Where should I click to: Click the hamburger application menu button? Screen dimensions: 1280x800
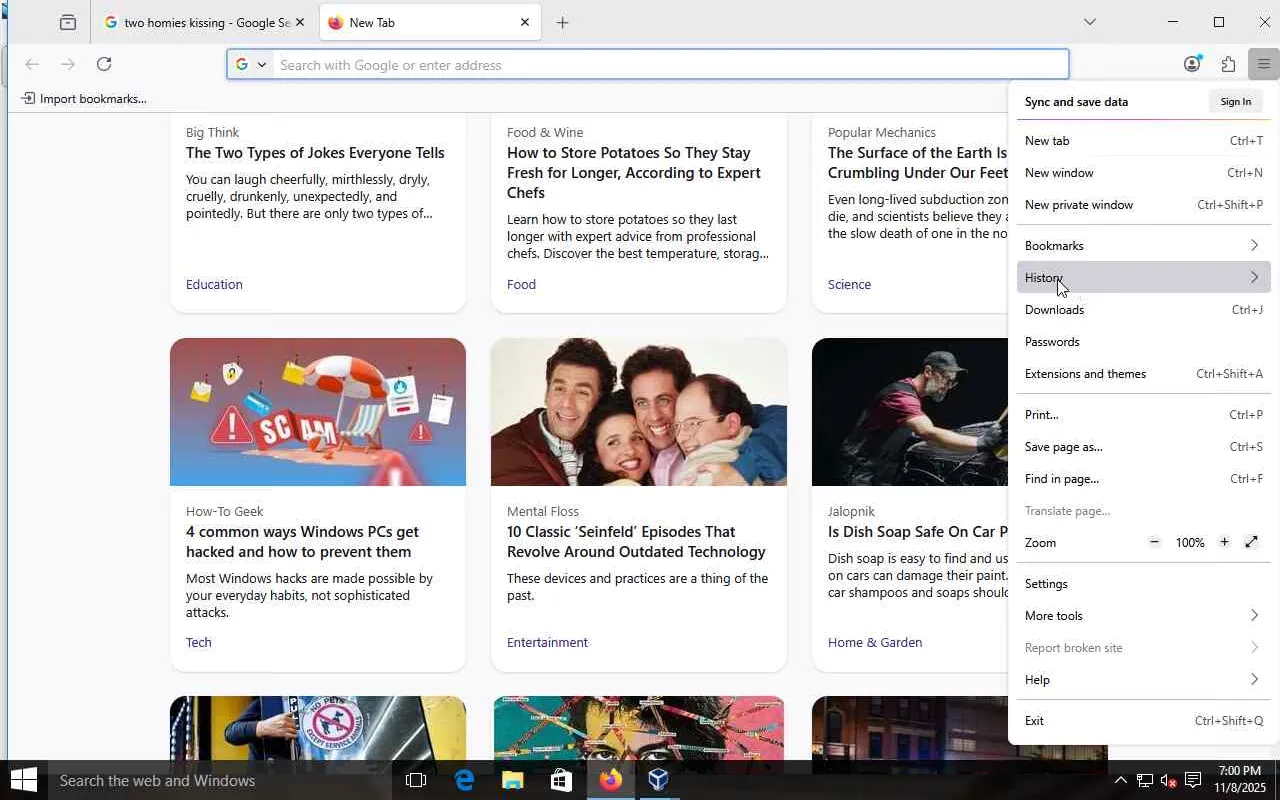[x=1264, y=64]
